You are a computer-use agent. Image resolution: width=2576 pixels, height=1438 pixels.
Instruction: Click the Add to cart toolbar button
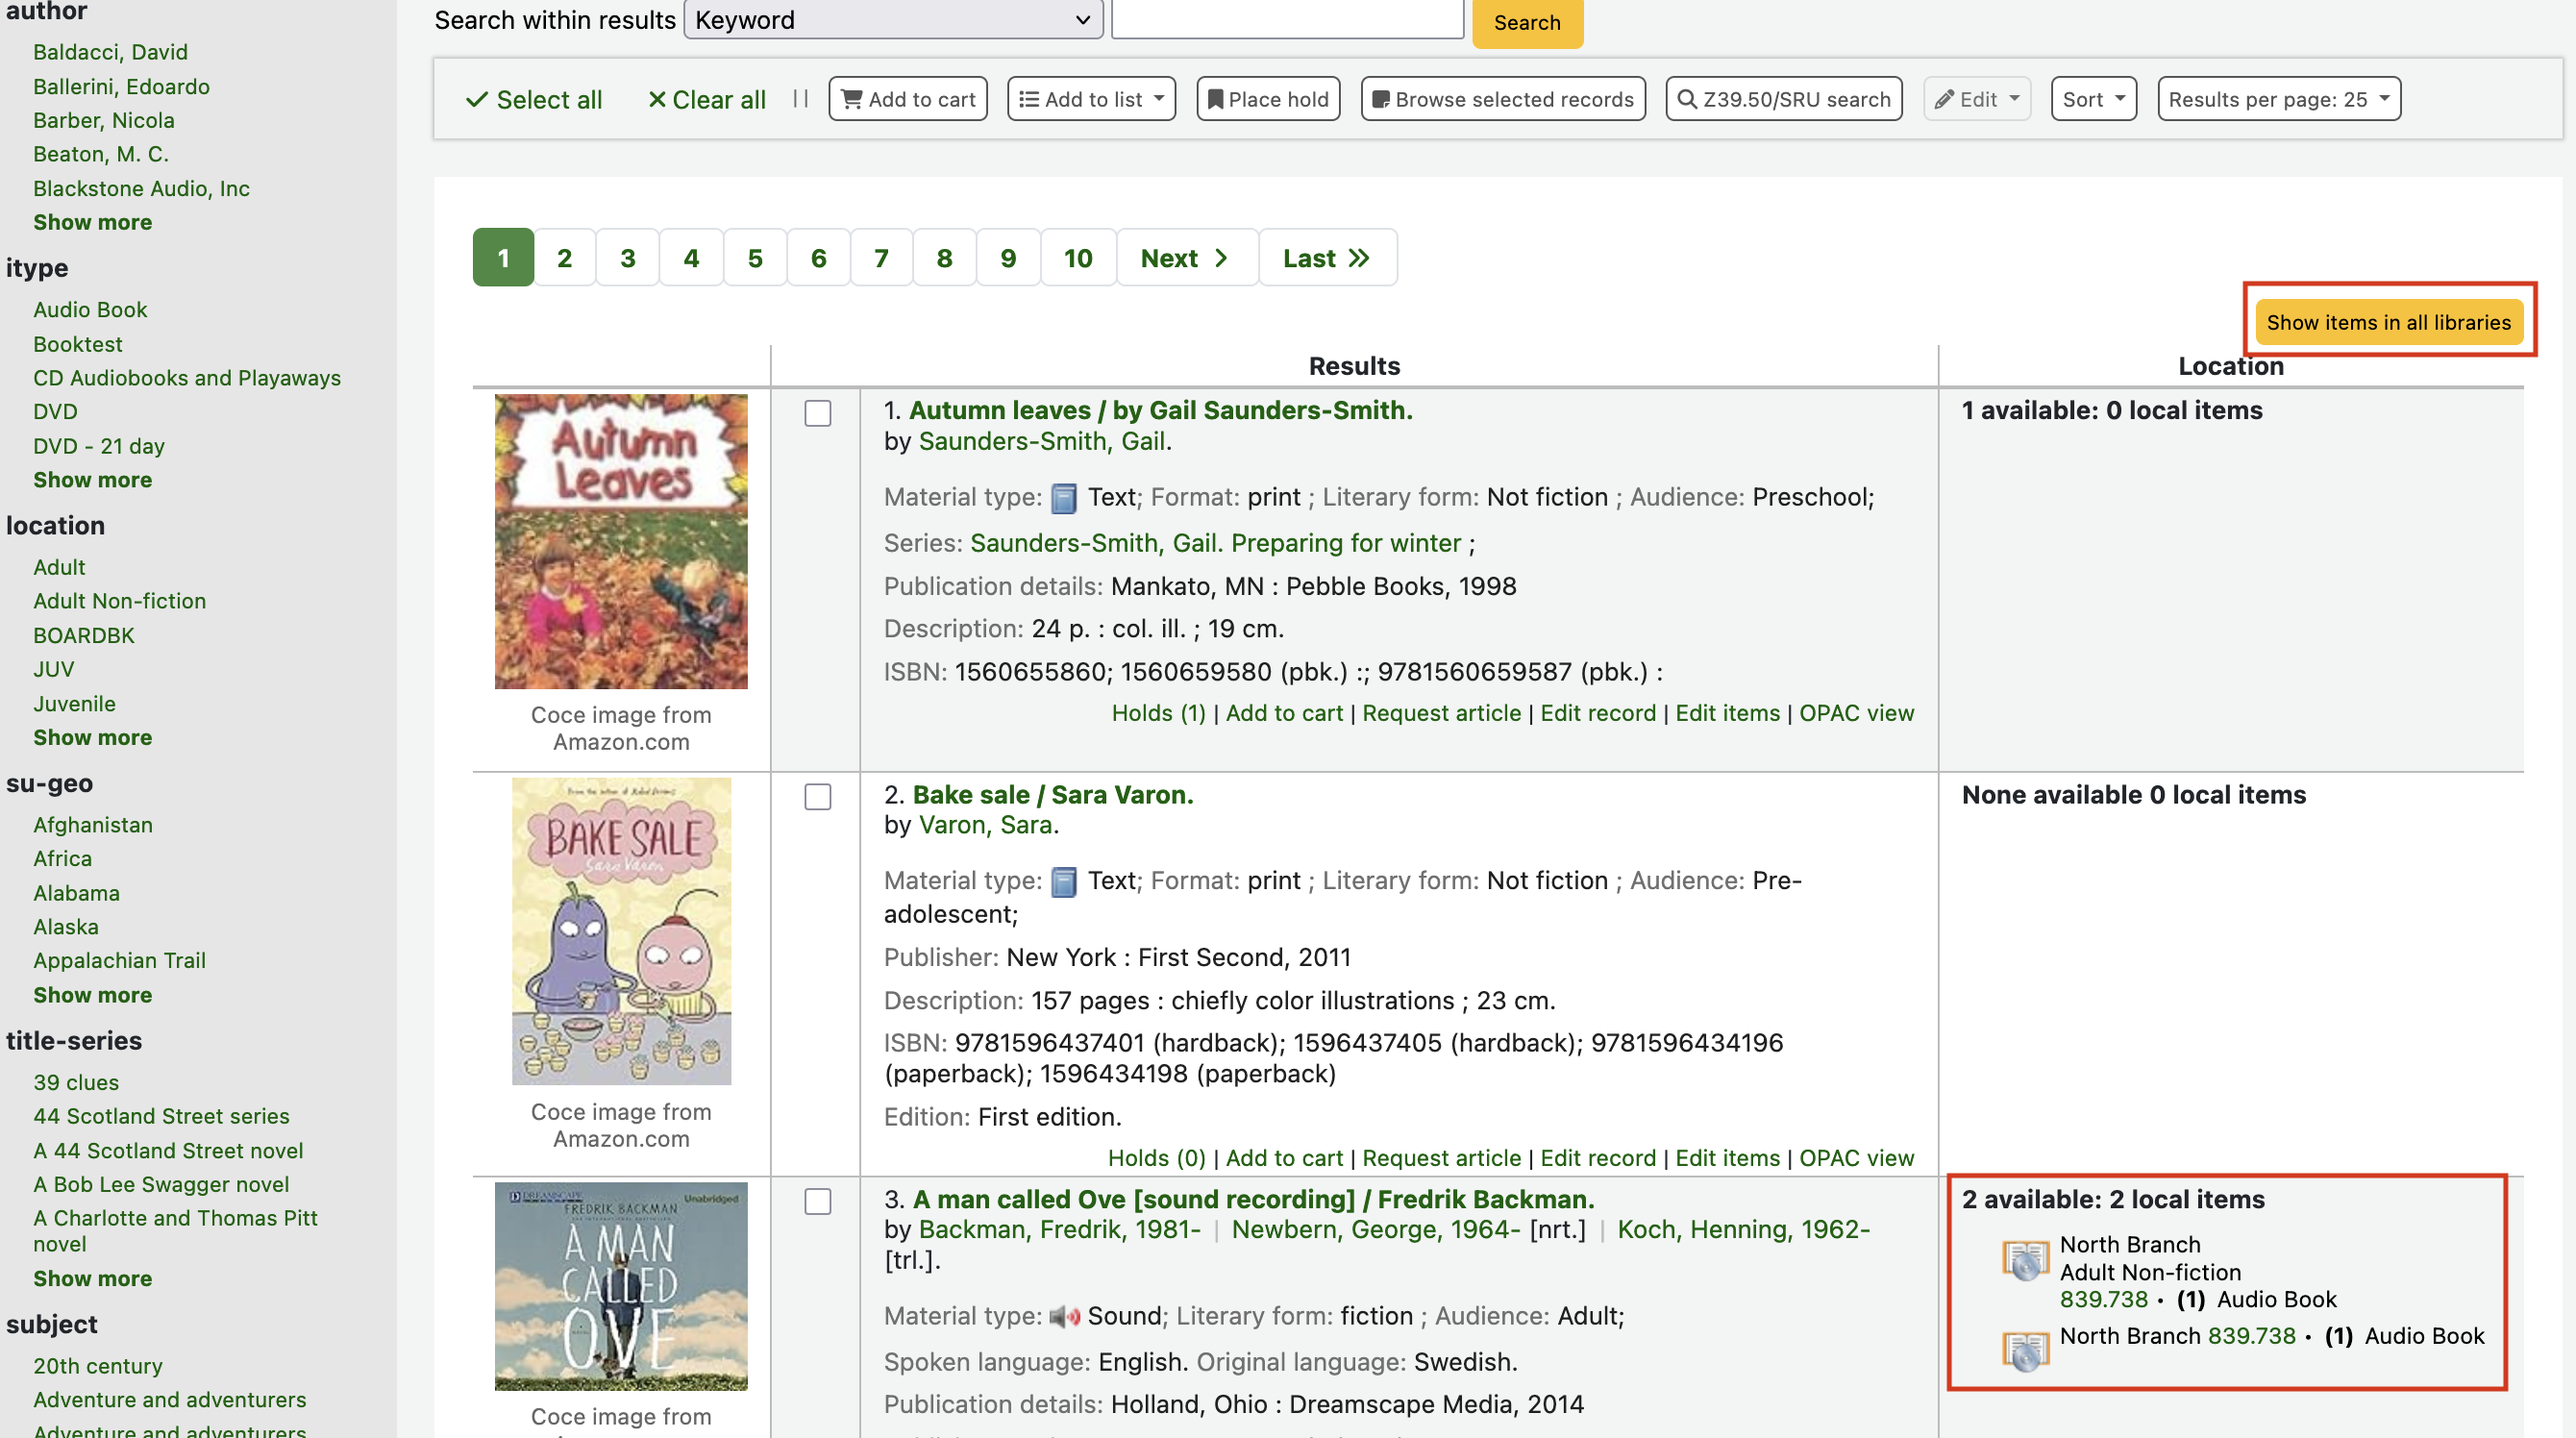pyautogui.click(x=907, y=99)
